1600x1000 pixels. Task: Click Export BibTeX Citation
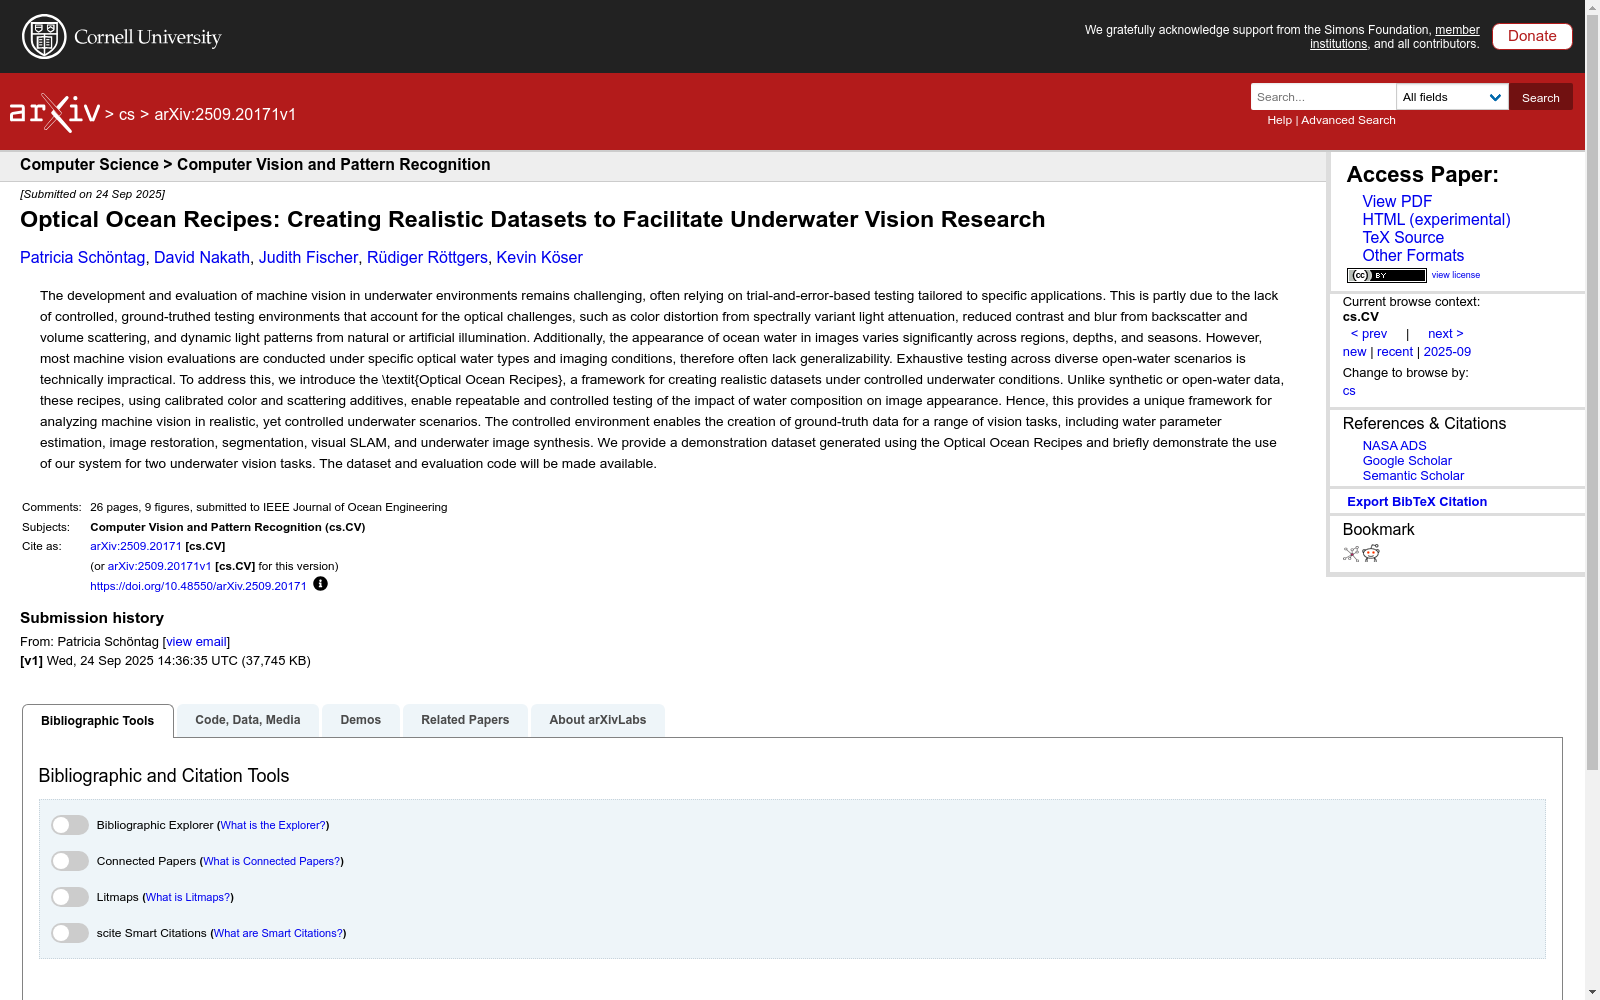coord(1417,502)
